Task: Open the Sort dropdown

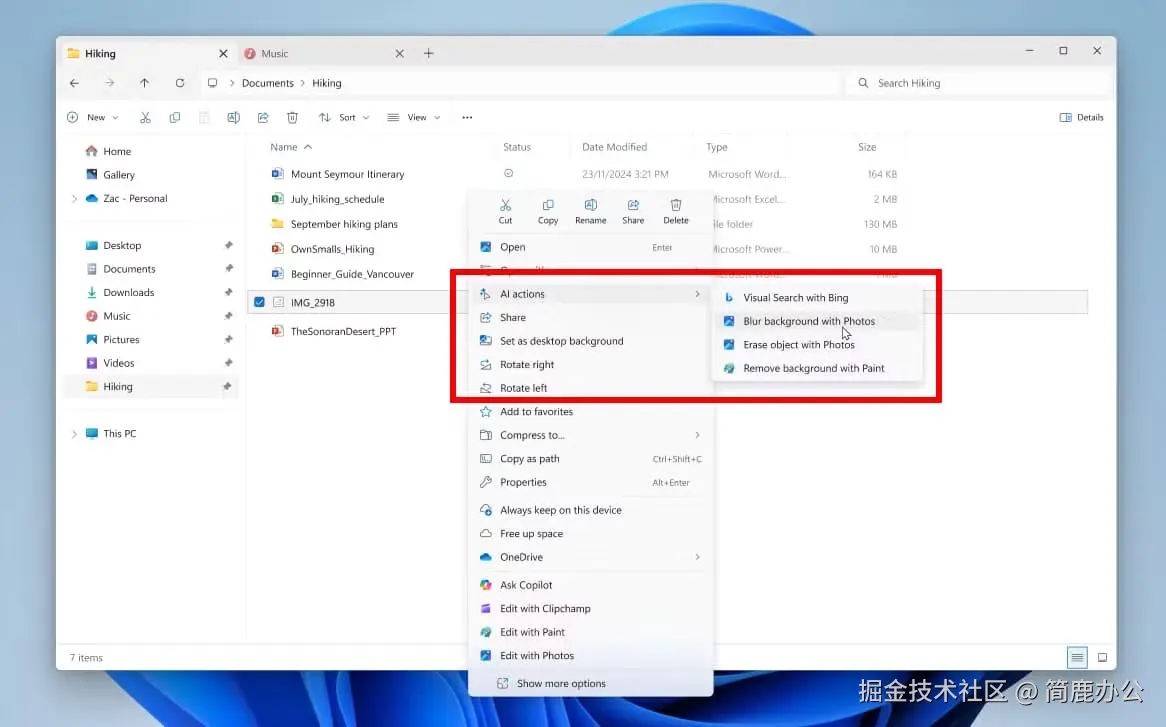Action: 344,117
